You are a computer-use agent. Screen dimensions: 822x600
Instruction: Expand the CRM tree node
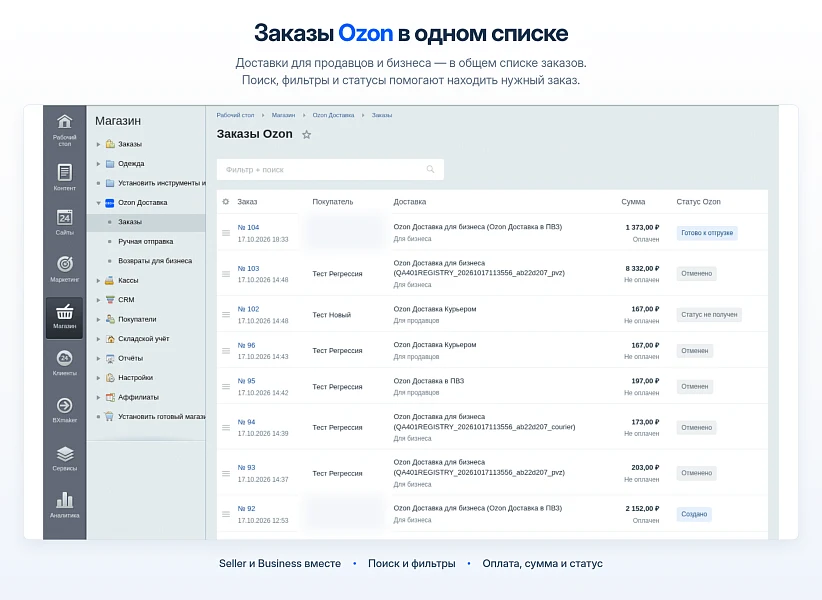click(98, 300)
